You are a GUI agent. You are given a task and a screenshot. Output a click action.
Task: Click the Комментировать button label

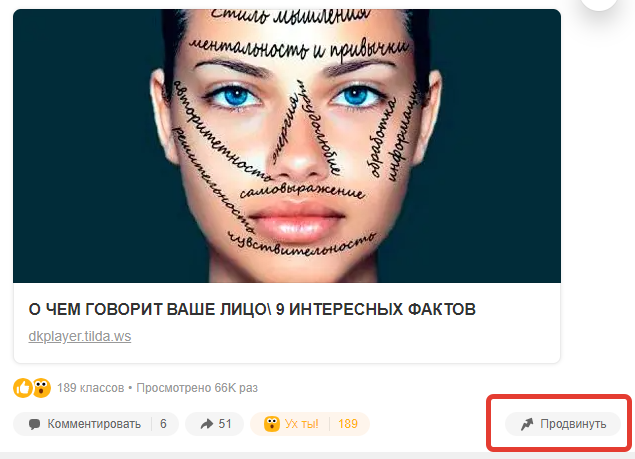[94, 424]
